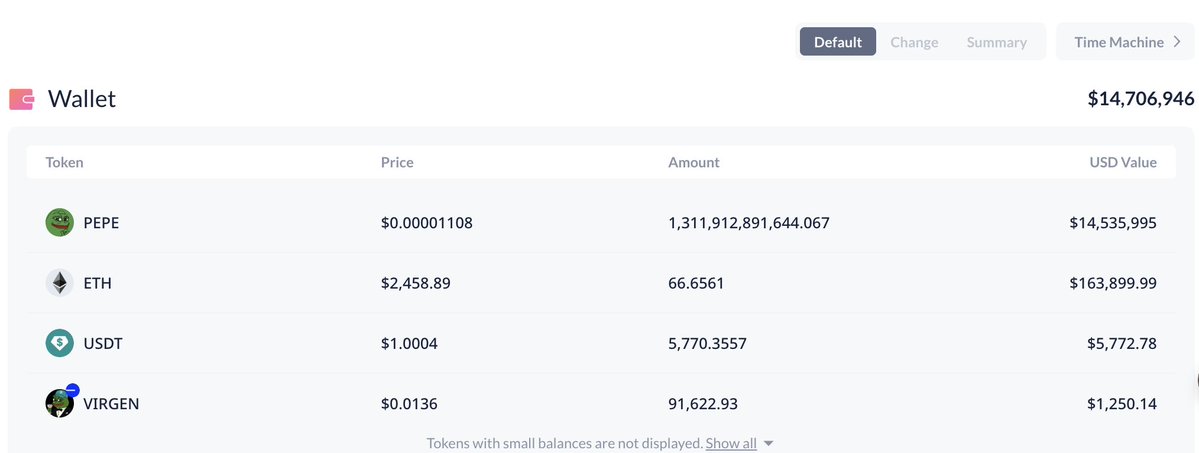Click PEPE USD value $14,535,995
Image resolution: width=1199 pixels, height=453 pixels.
[x=1113, y=223]
